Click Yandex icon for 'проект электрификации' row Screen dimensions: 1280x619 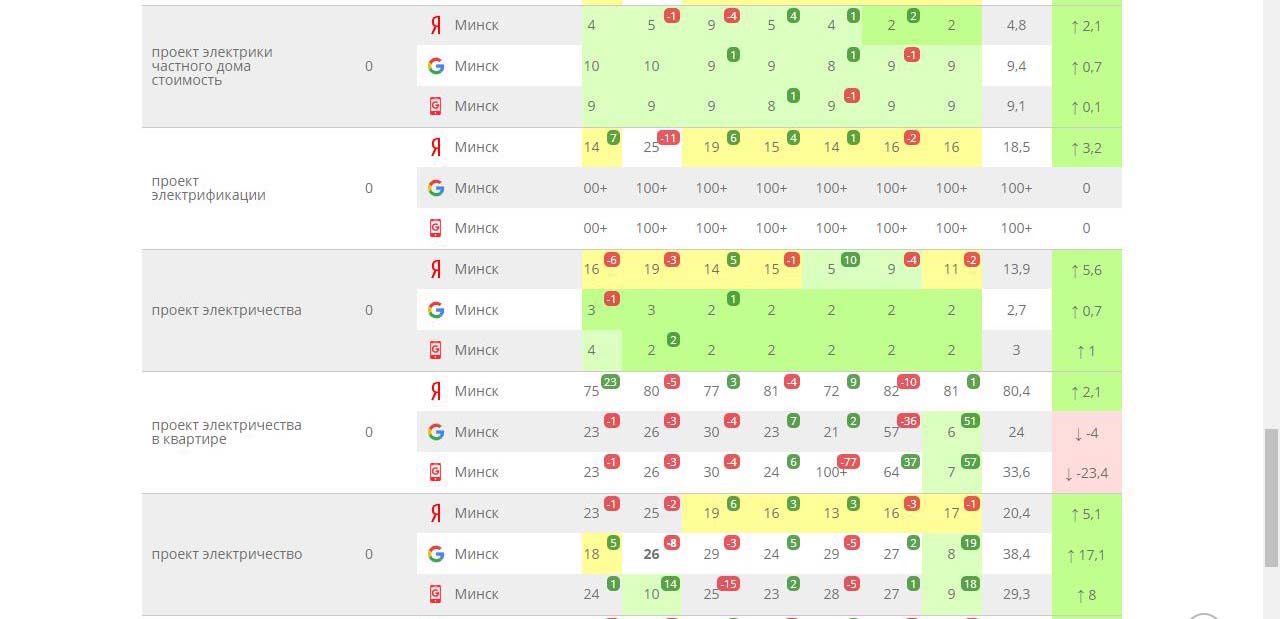pyautogui.click(x=435, y=147)
